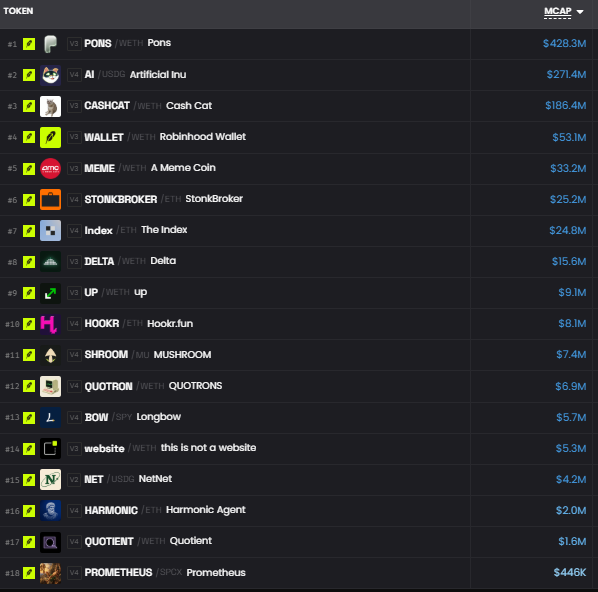598x592 pixels.
Task: Select the QUOTRON symbol text
Action: point(108,386)
